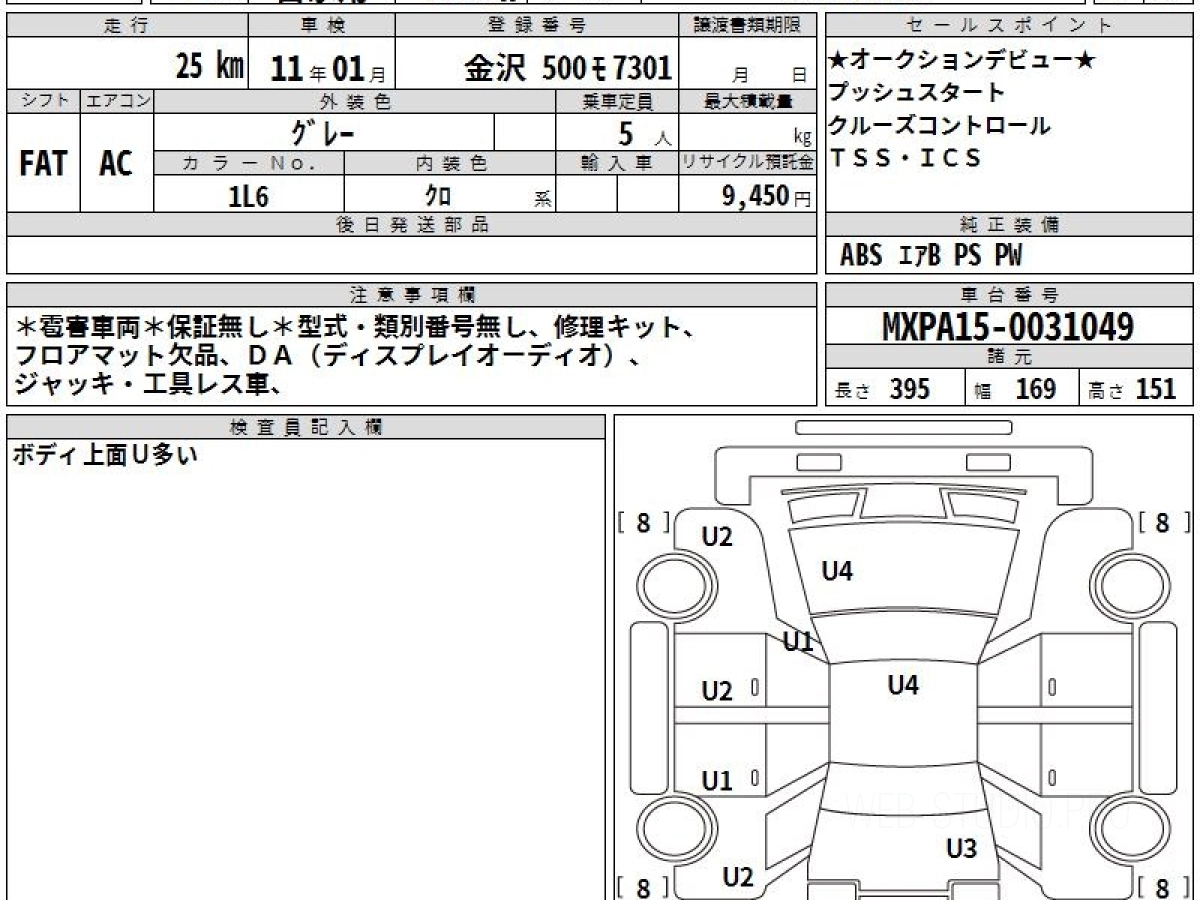
Task: Click the リサイクル預託金 header
Action: [x=748, y=163]
